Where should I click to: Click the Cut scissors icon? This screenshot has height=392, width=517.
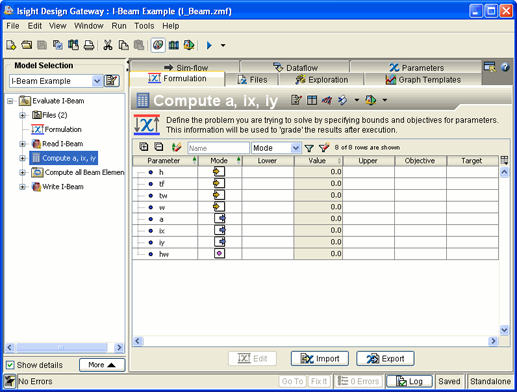coord(107,45)
